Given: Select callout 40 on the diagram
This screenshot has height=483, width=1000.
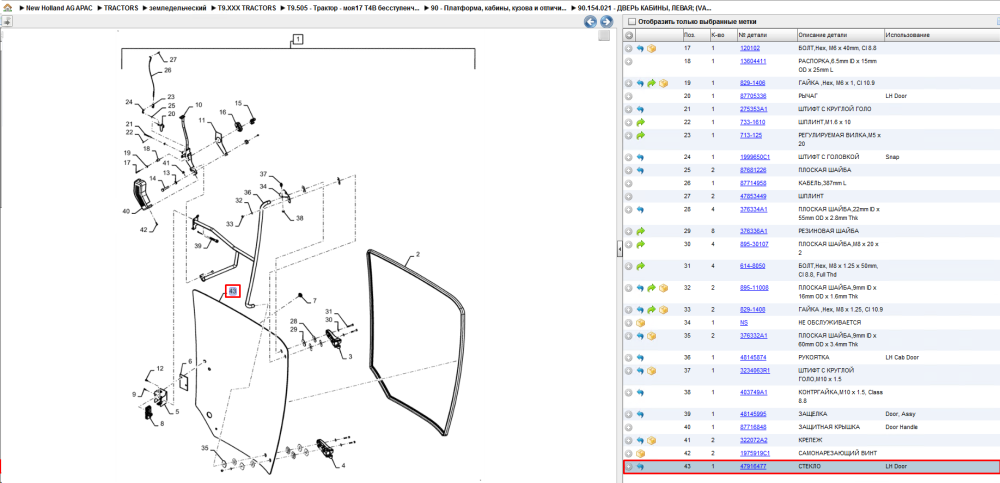Looking at the screenshot, I should point(126,211).
